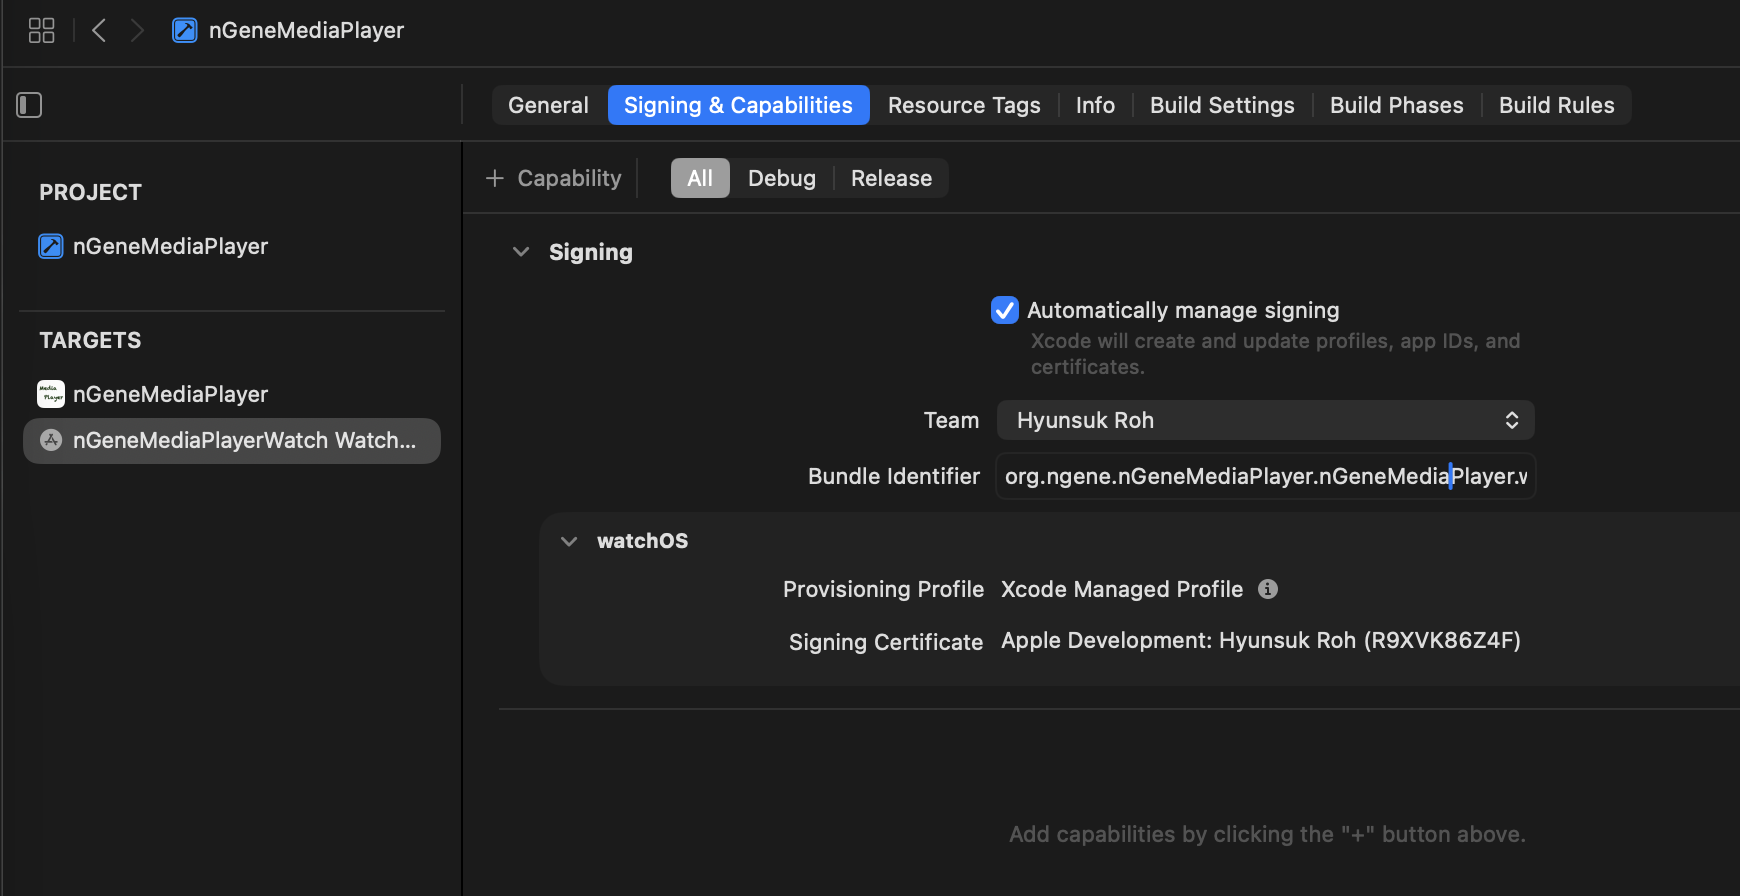
Task: Collapse the watchOS subsection
Action: (x=569, y=541)
